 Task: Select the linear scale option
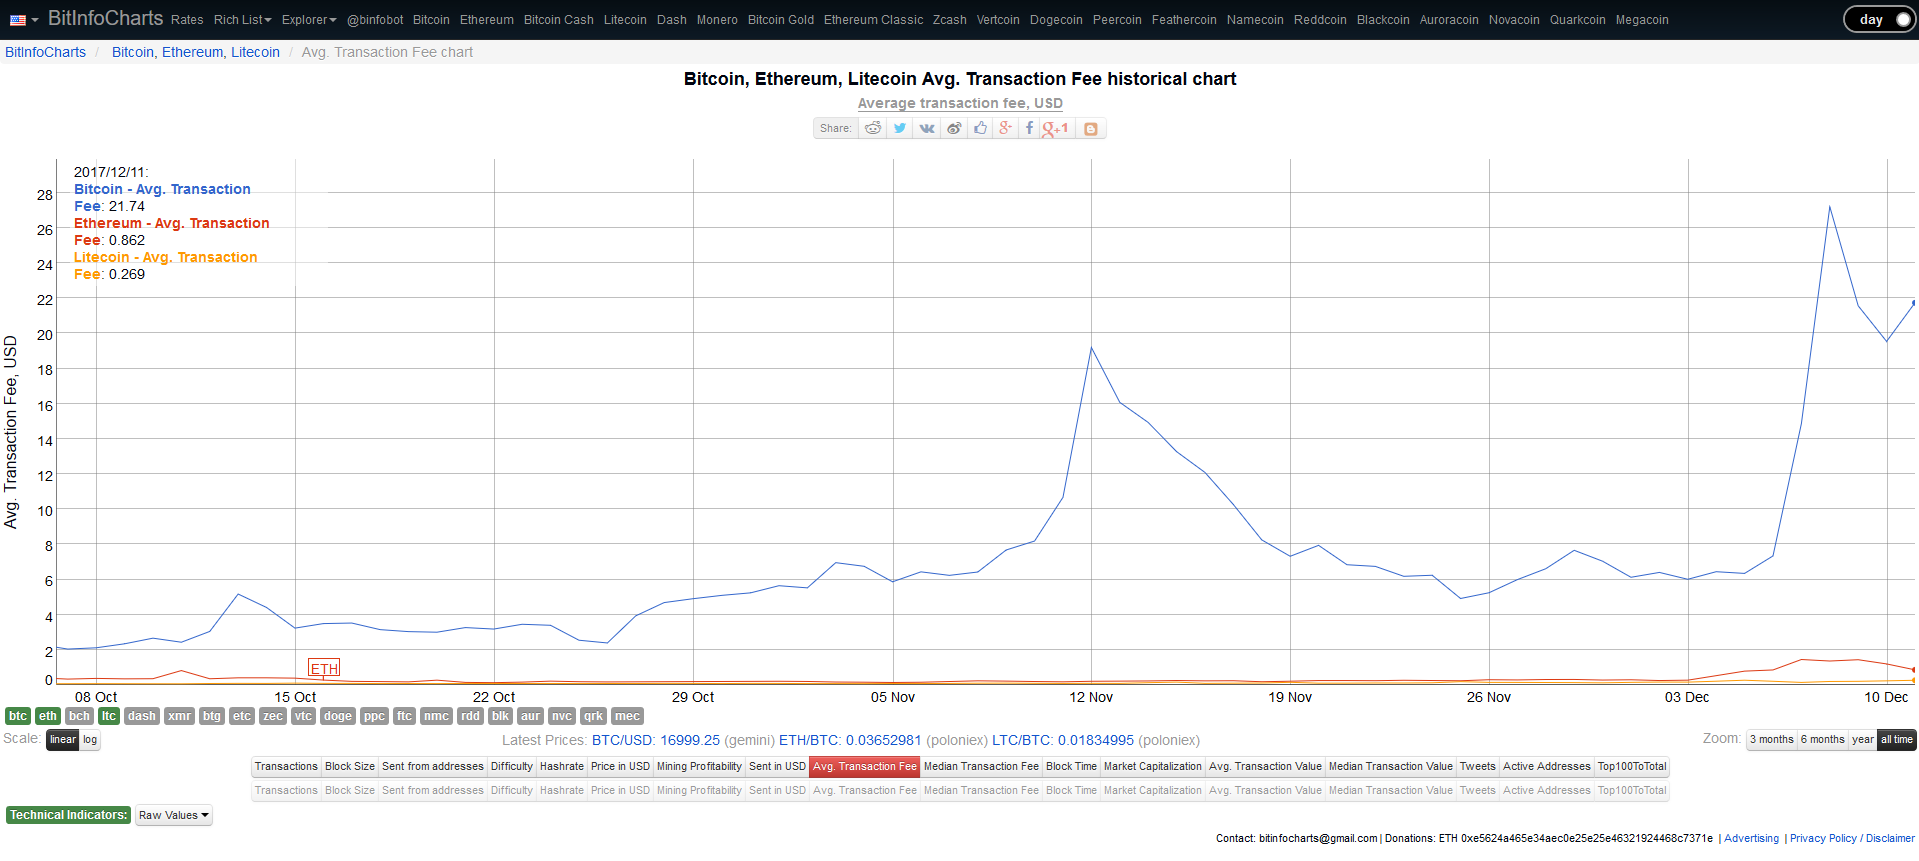pos(63,740)
